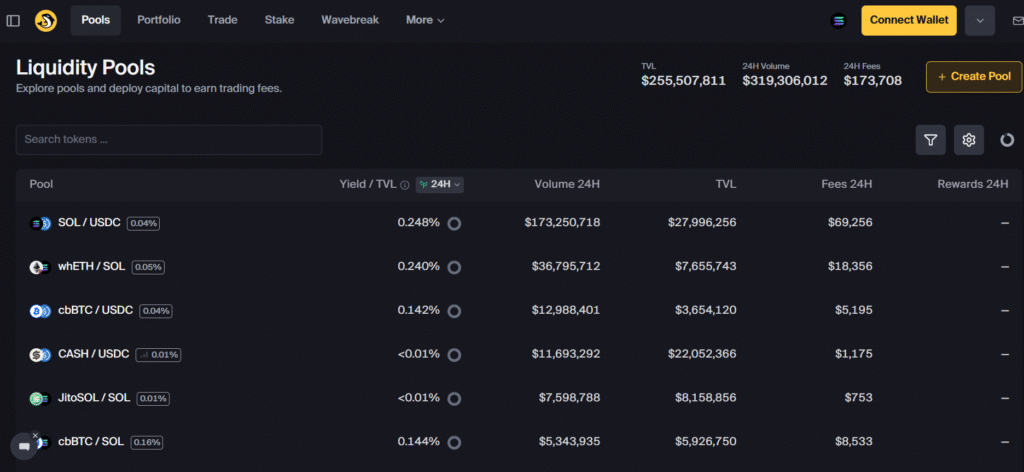The width and height of the screenshot is (1024, 472).
Task: Click the yield circle for whETH / SOL
Action: coord(454,267)
